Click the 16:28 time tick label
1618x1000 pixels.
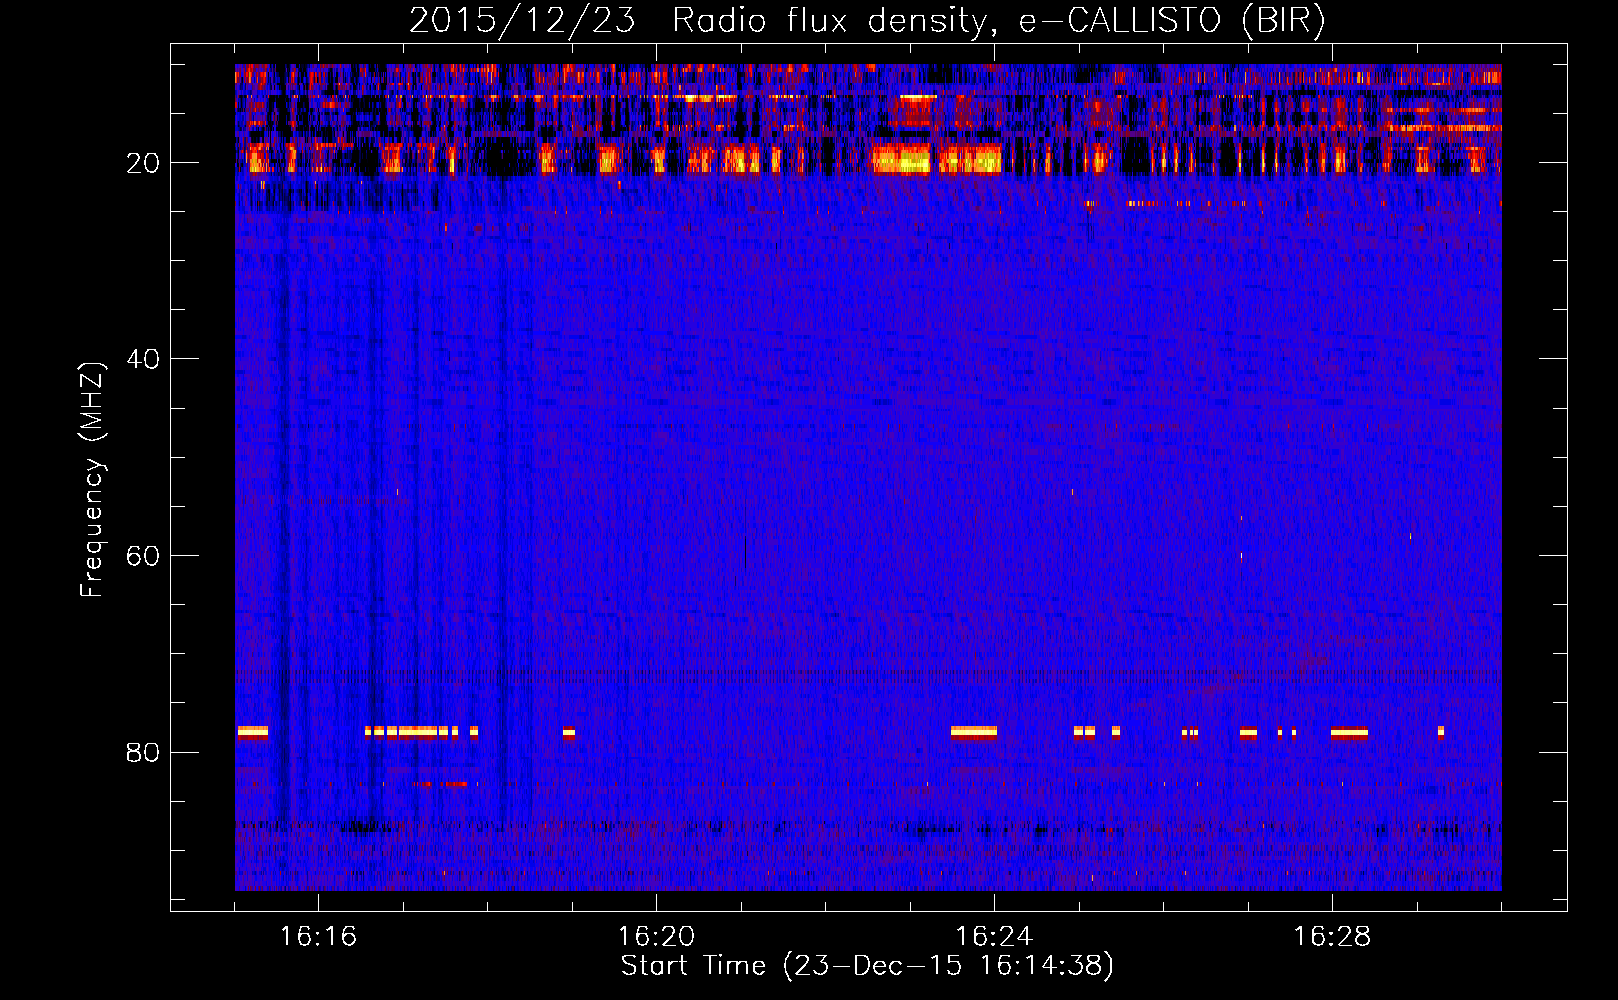[1332, 937]
